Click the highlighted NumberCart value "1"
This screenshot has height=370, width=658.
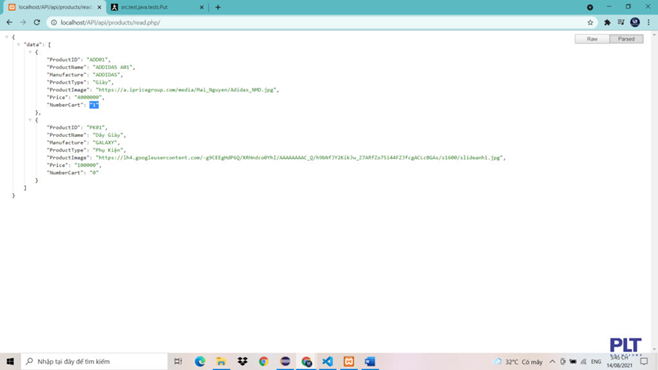(x=94, y=105)
